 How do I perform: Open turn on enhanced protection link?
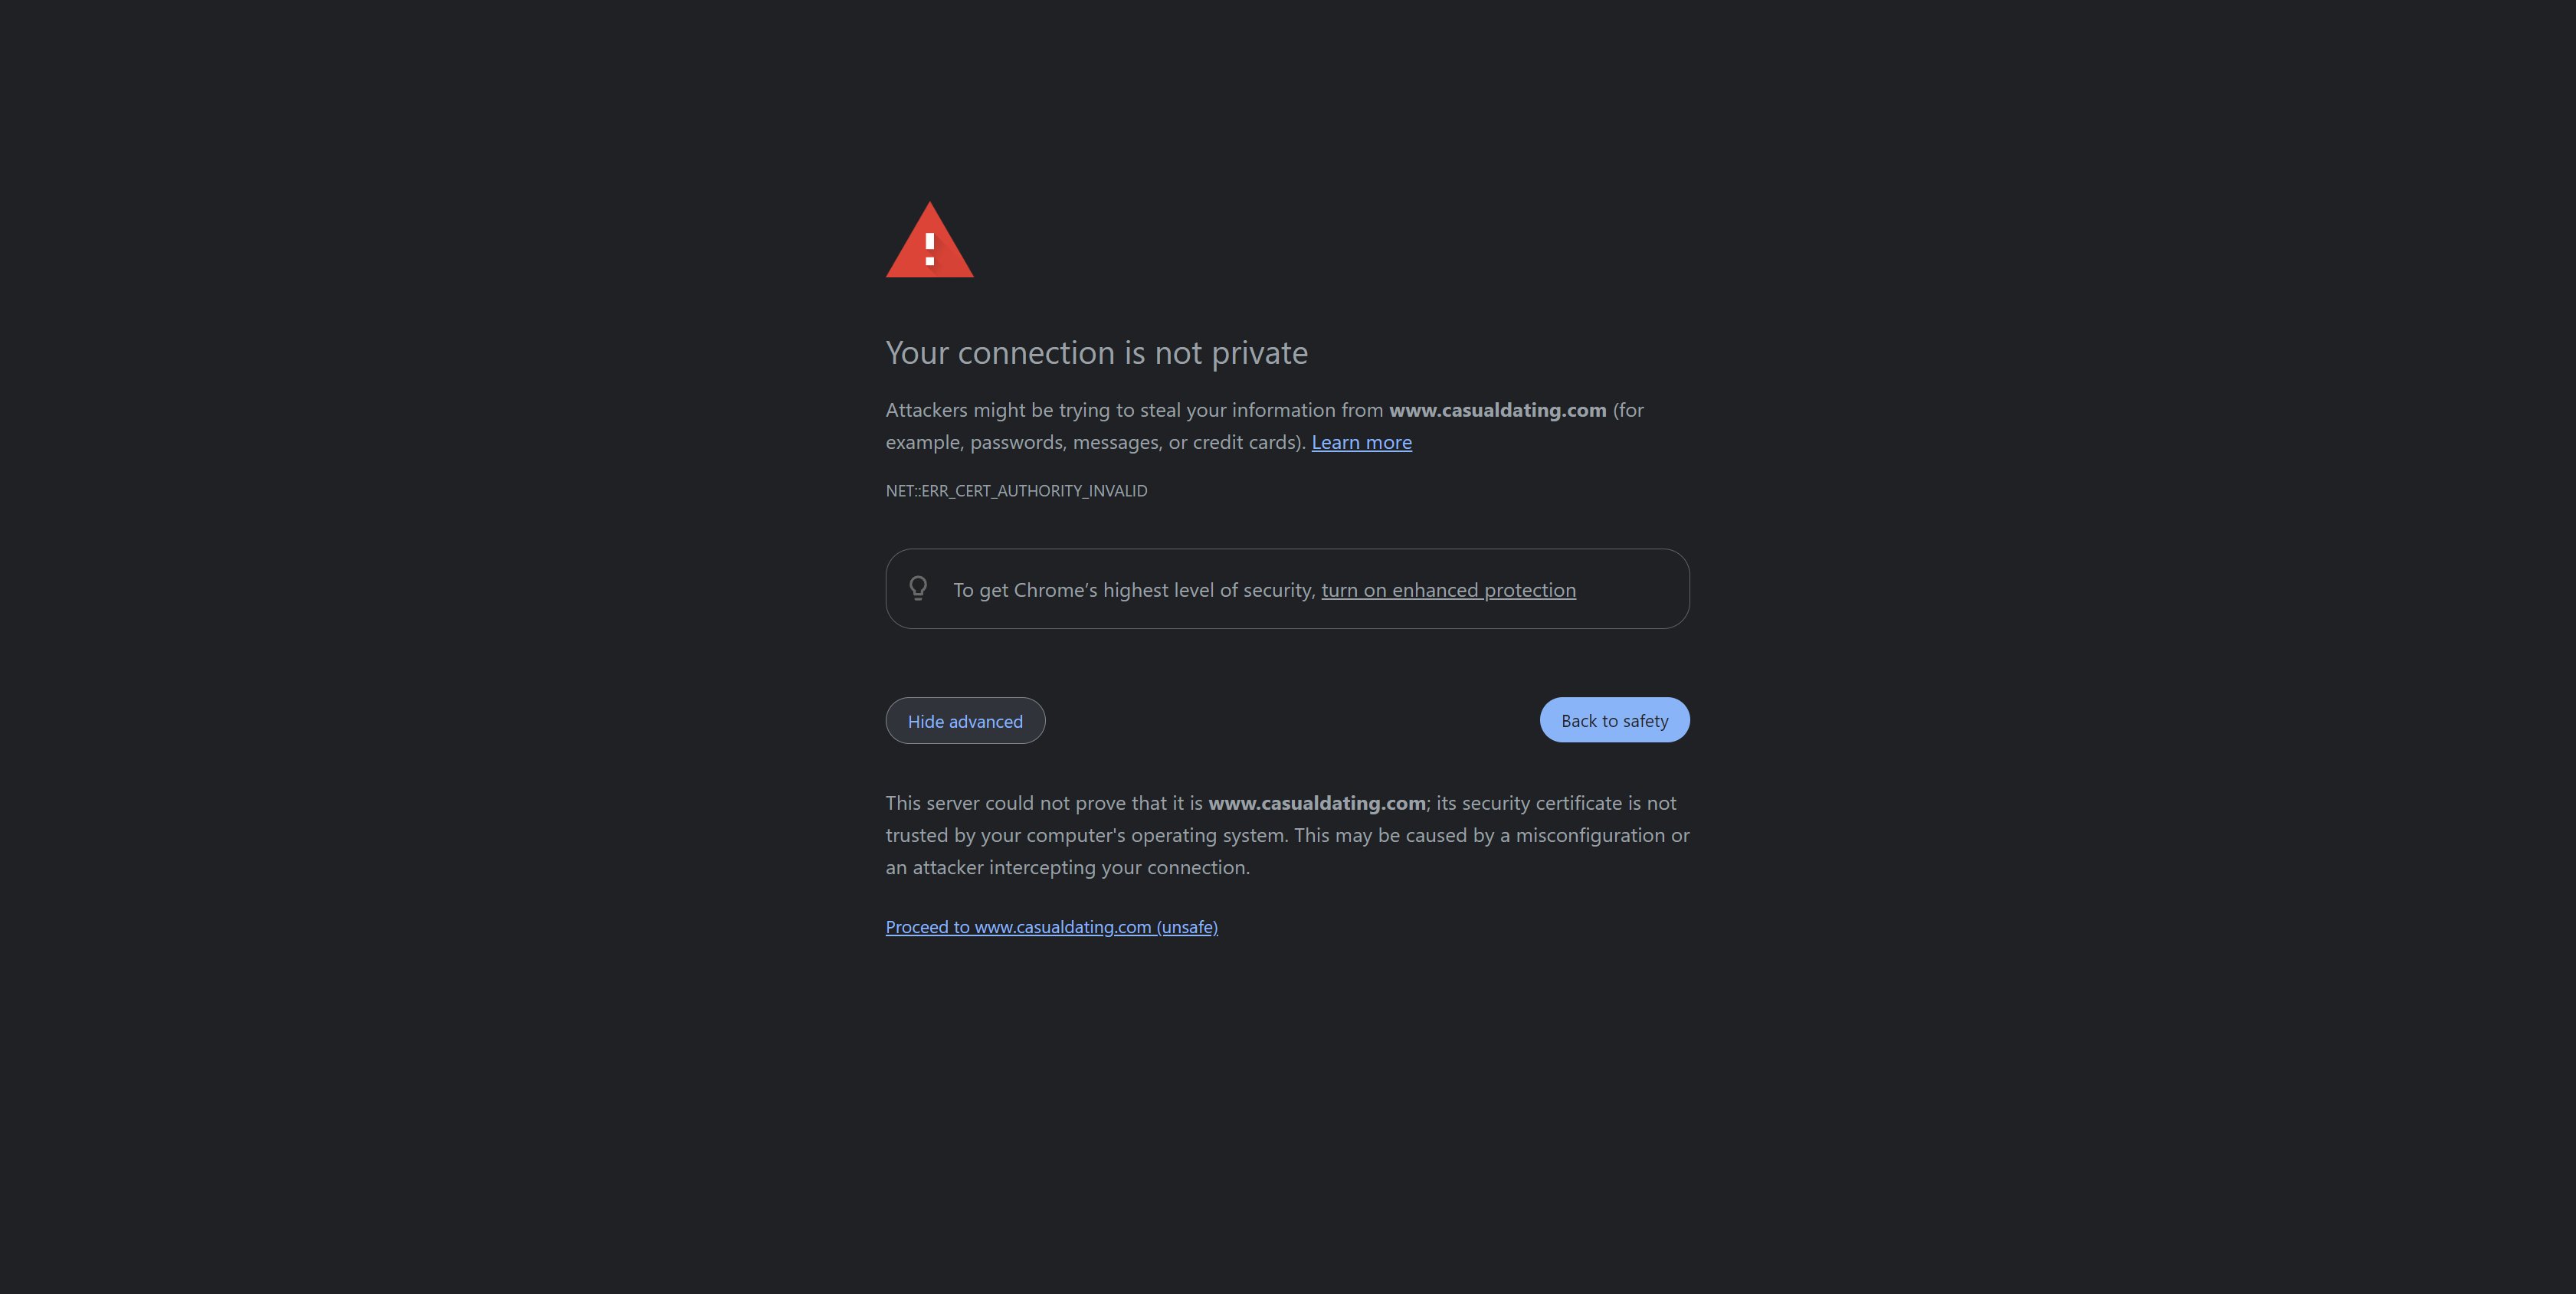(x=1448, y=590)
